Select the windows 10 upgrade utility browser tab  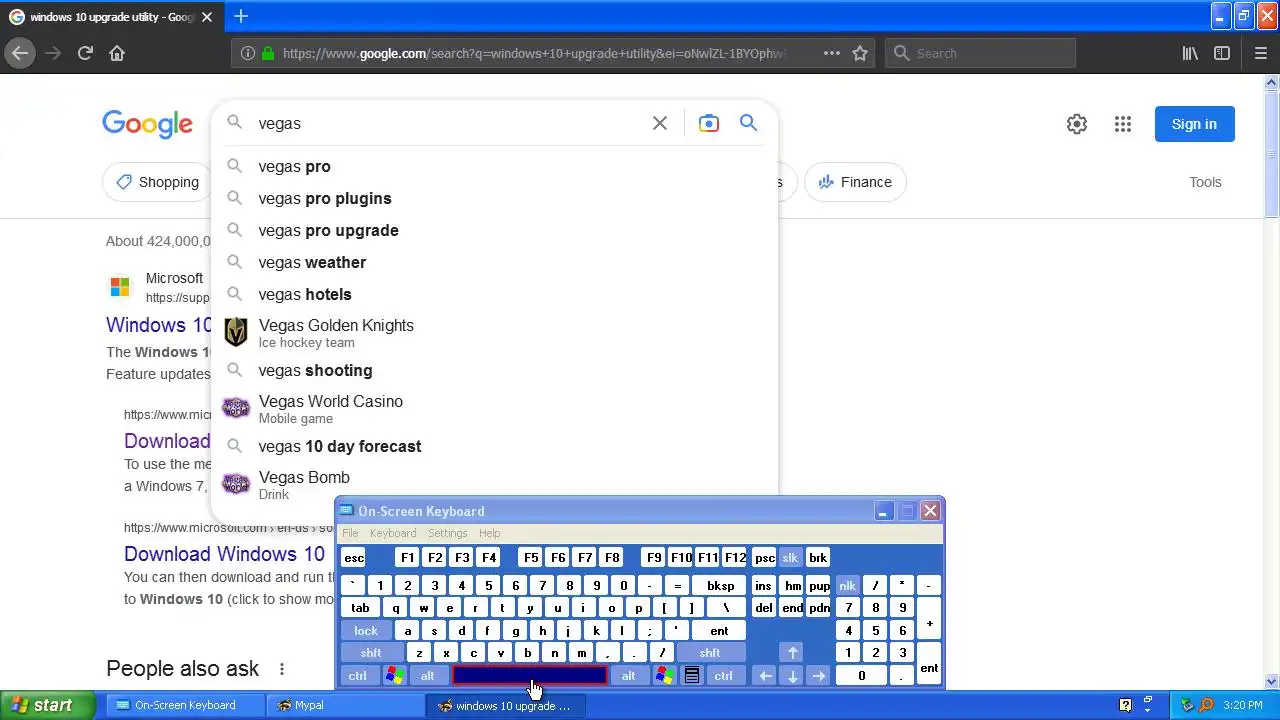[112, 17]
